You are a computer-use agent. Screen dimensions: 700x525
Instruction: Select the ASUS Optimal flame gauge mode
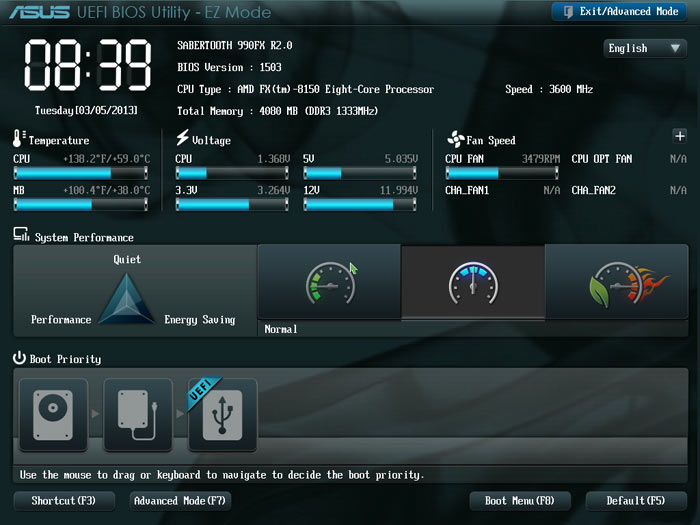[617, 282]
